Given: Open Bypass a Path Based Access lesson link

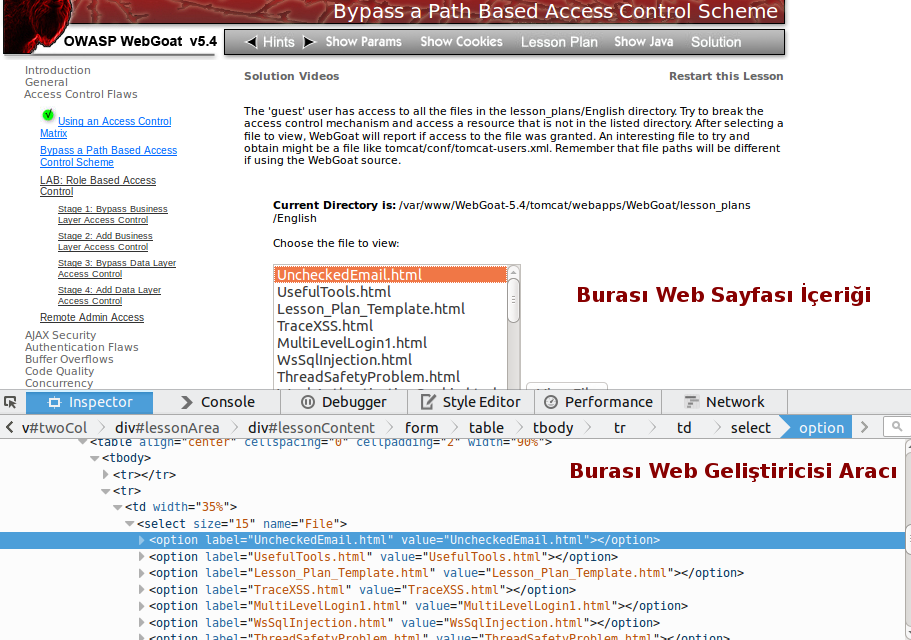Looking at the screenshot, I should (x=109, y=156).
